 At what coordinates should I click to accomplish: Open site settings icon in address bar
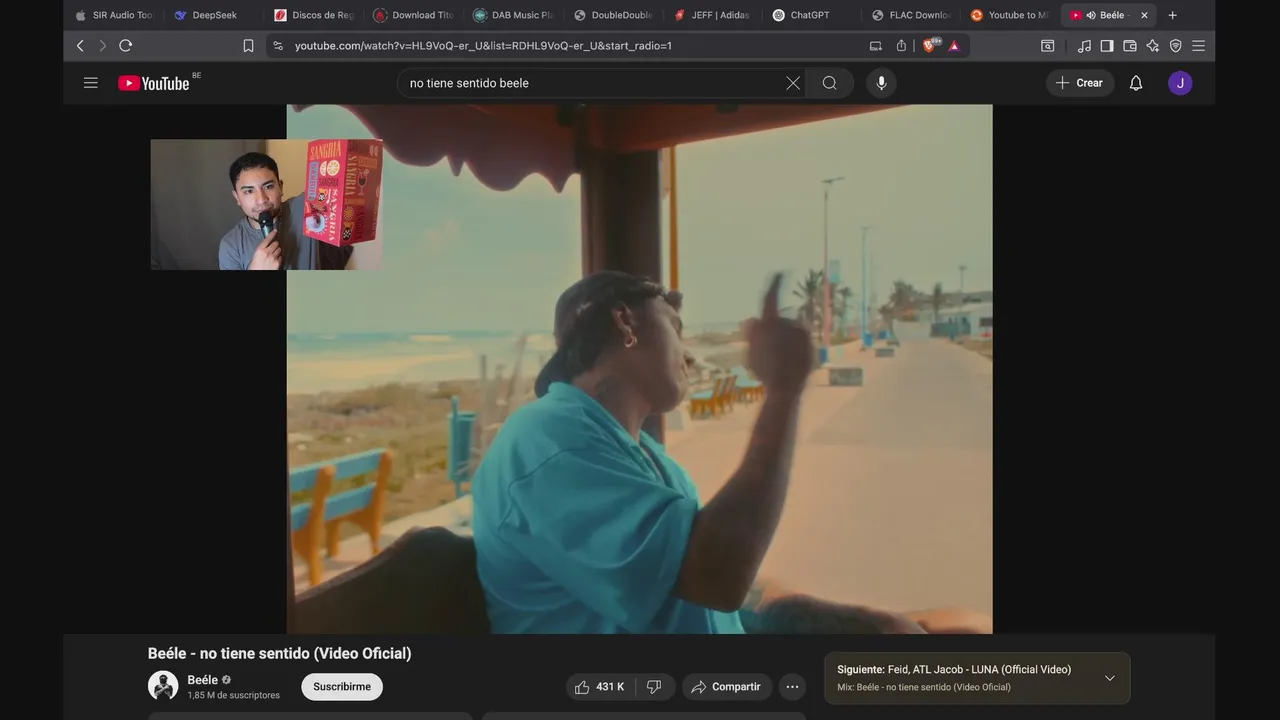pyautogui.click(x=278, y=46)
